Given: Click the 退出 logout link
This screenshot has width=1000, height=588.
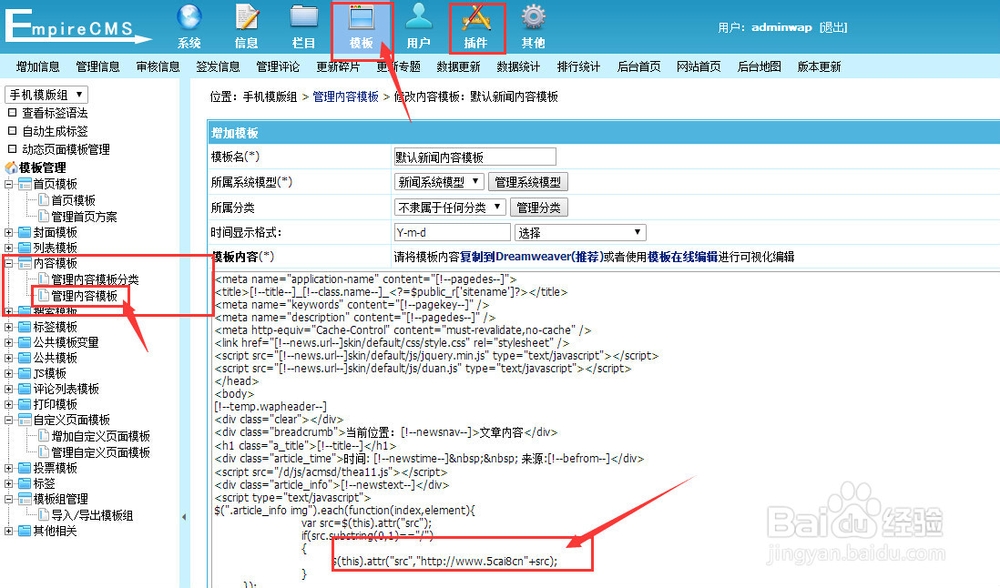Looking at the screenshot, I should (834, 27).
